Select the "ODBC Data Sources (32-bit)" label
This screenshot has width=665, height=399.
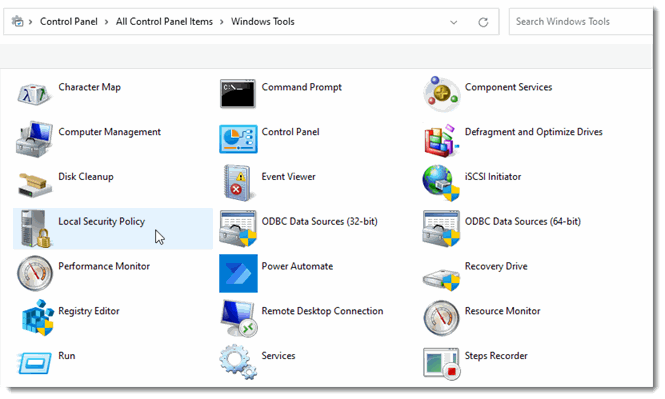[x=319, y=221]
